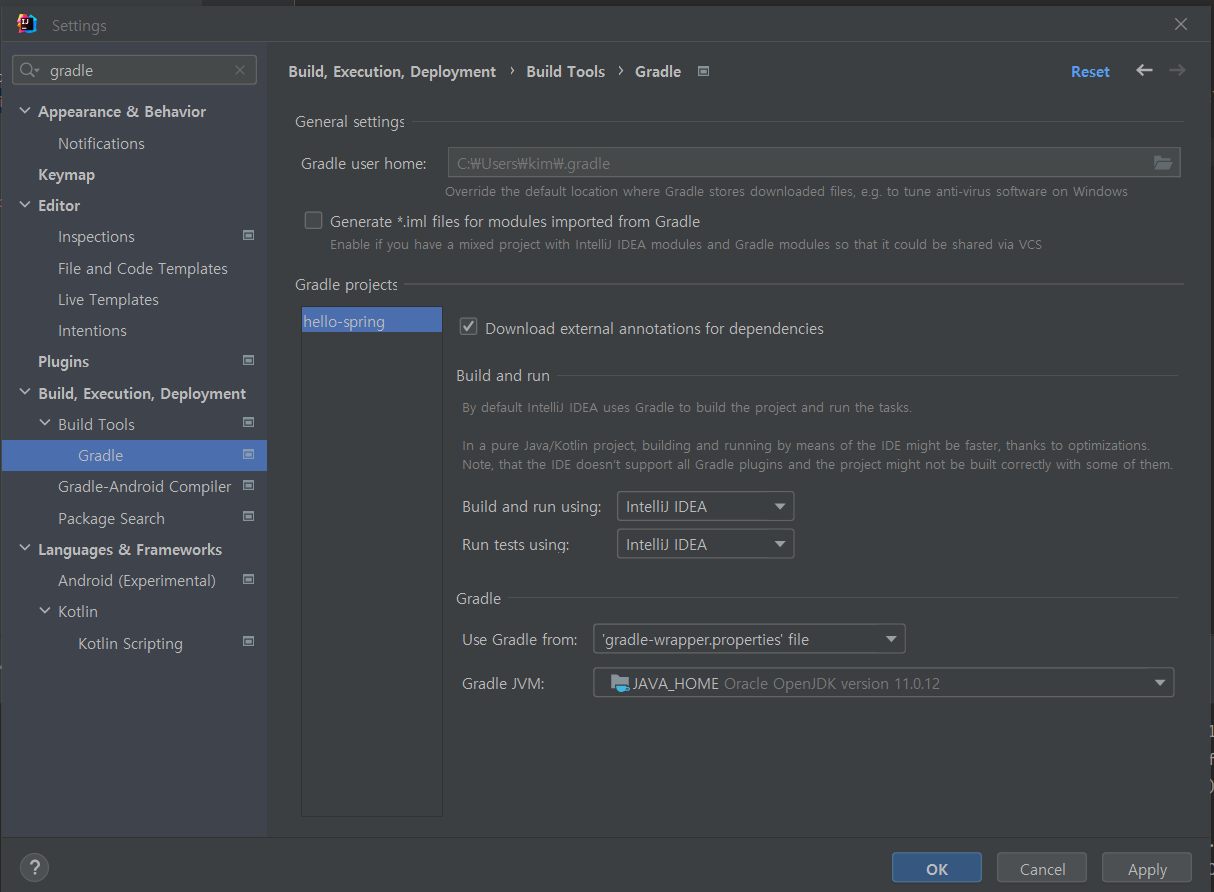The image size is (1214, 892).
Task: Click project-level icon next to Package Search
Action: coord(249,517)
